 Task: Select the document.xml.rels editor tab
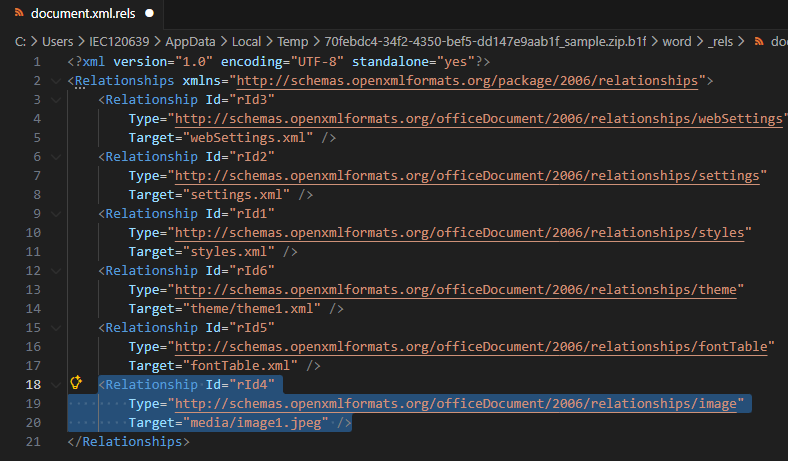point(81,14)
